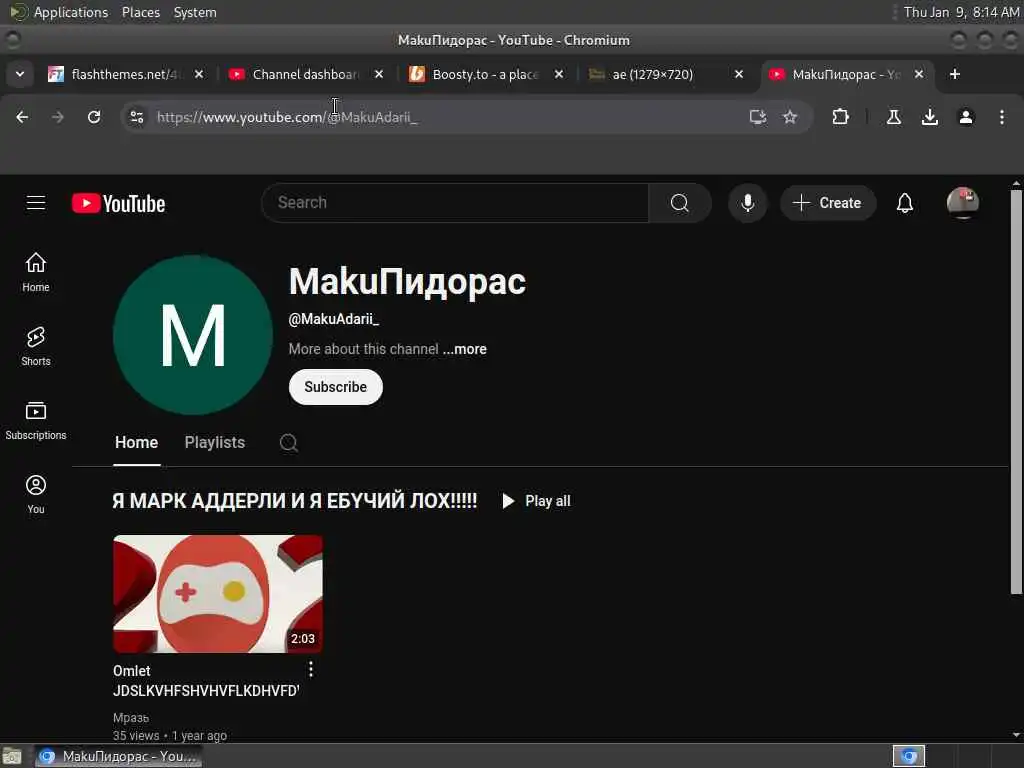Select the channel Home tab
The height and width of the screenshot is (768, 1024).
coord(136,443)
